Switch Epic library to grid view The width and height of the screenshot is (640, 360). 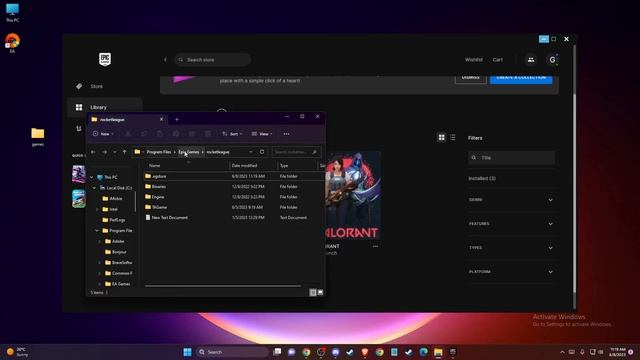click(x=442, y=138)
